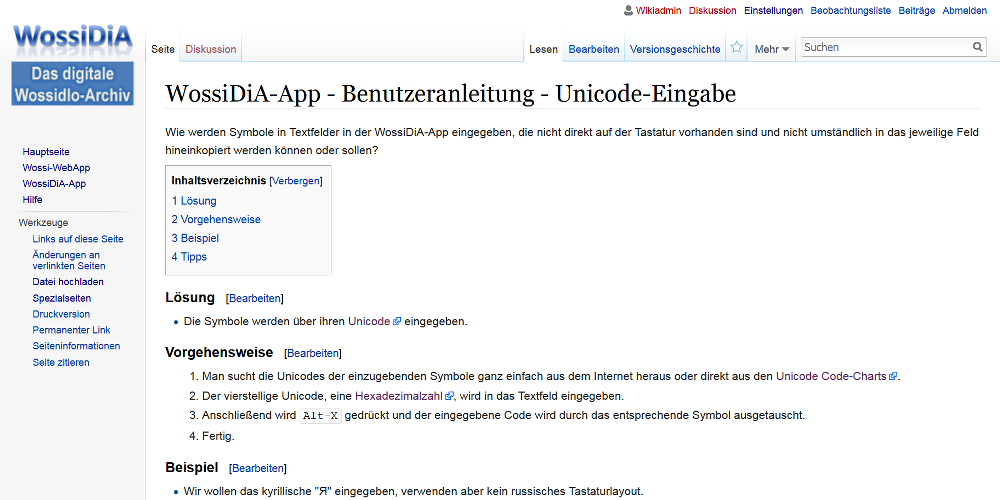Switch to the Seite tab

pos(163,49)
